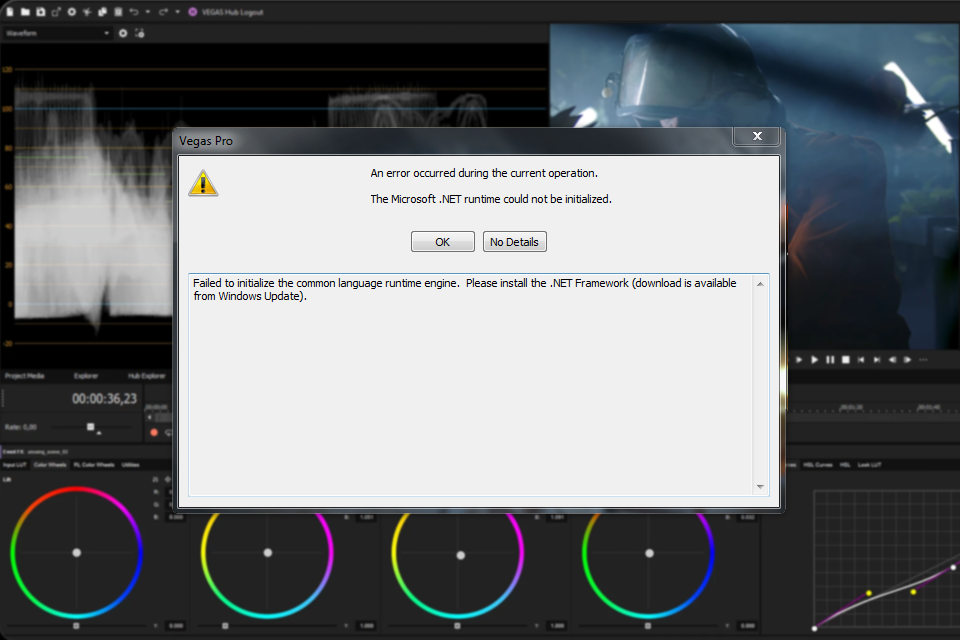The image size is (960, 640).
Task: Click center point of third color wheel
Action: 460,555
